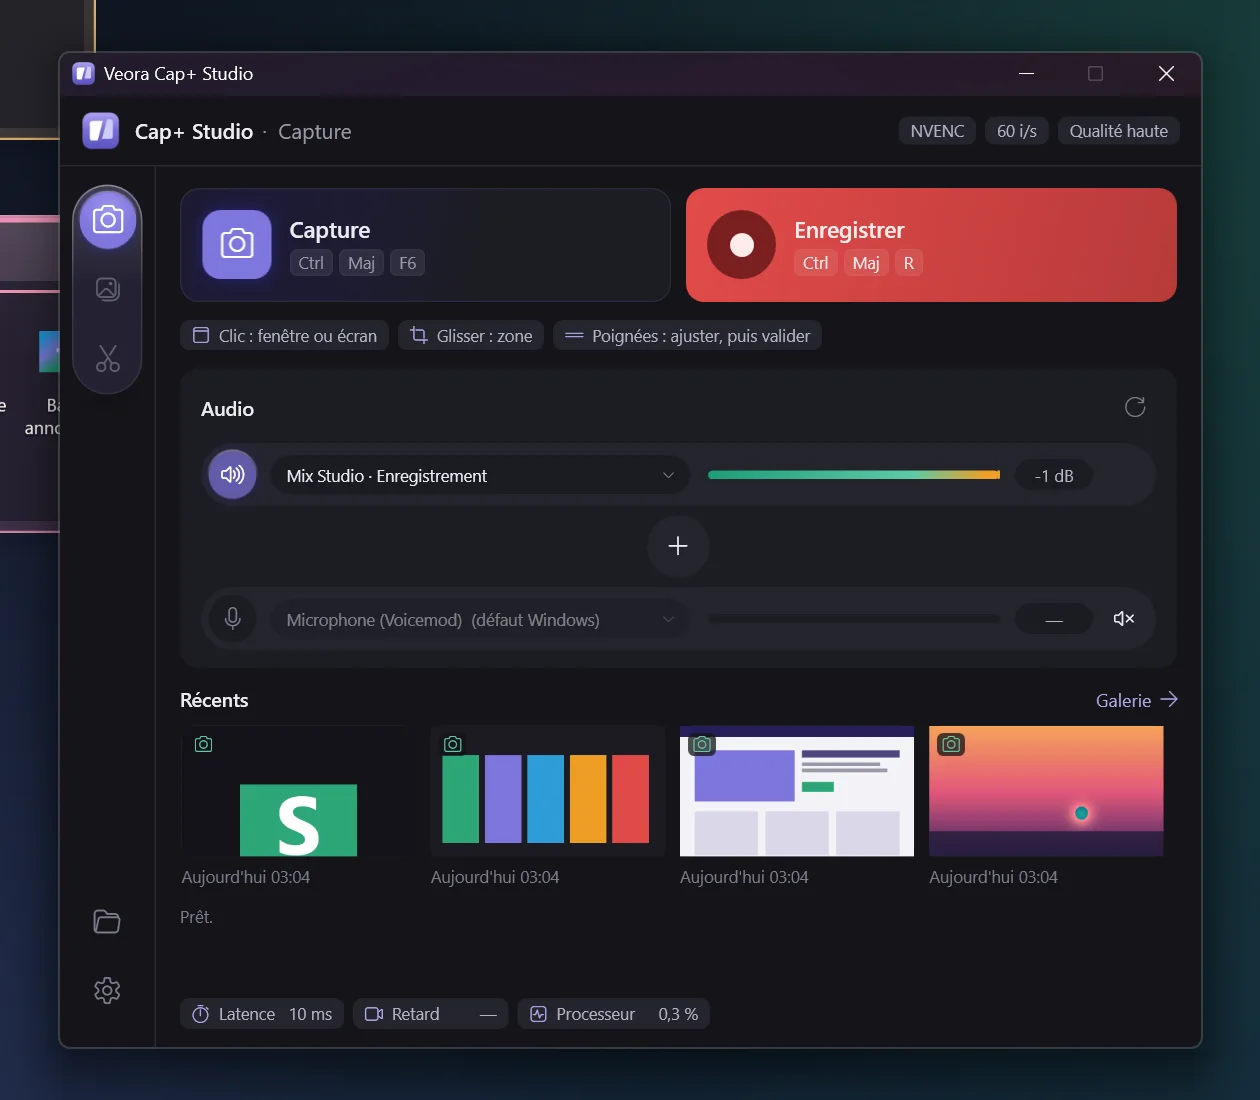Open the Mix Studio · Enregistrement dropdown
Screen dimensions: 1260x1100
[480, 476]
